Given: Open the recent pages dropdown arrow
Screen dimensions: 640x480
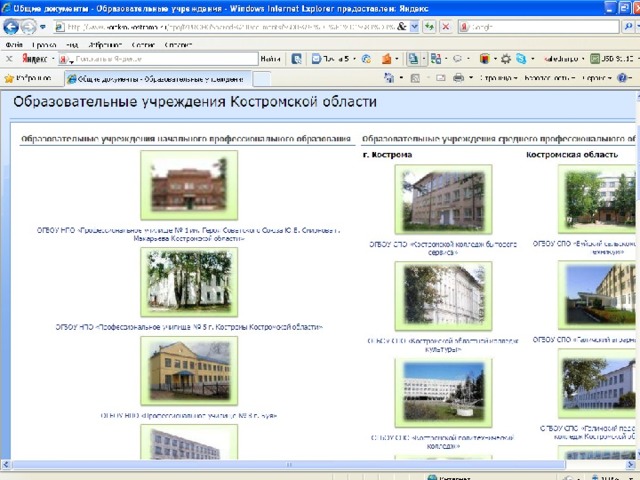Looking at the screenshot, I should (42, 27).
